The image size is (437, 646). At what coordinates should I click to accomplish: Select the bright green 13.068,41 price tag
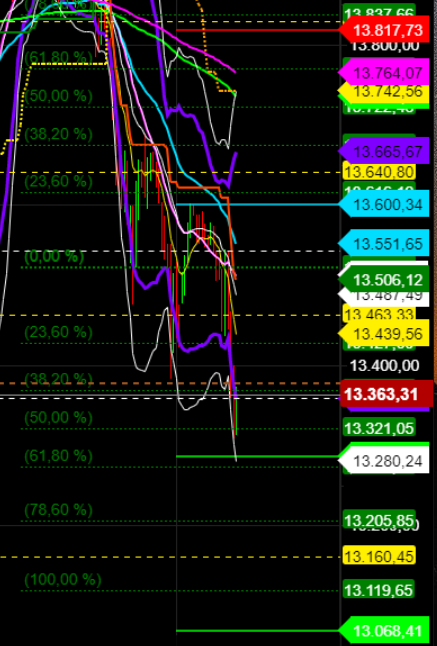click(x=385, y=630)
